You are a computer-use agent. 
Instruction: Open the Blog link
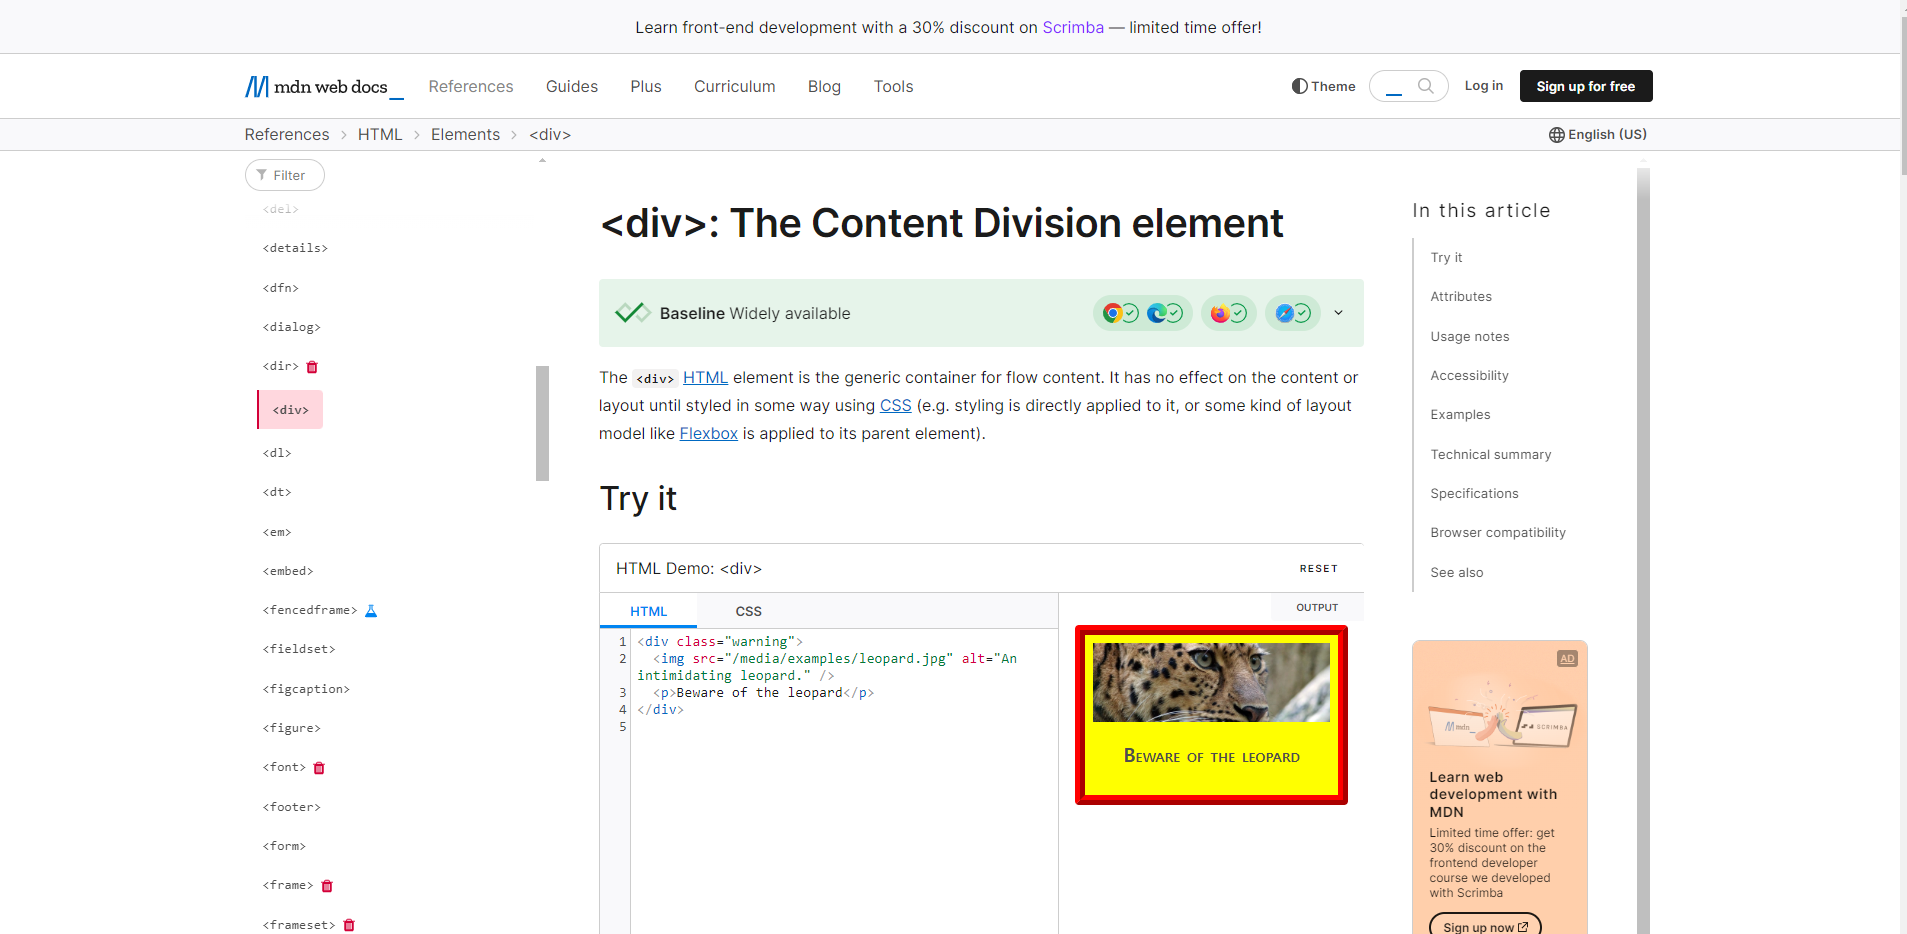pos(824,87)
